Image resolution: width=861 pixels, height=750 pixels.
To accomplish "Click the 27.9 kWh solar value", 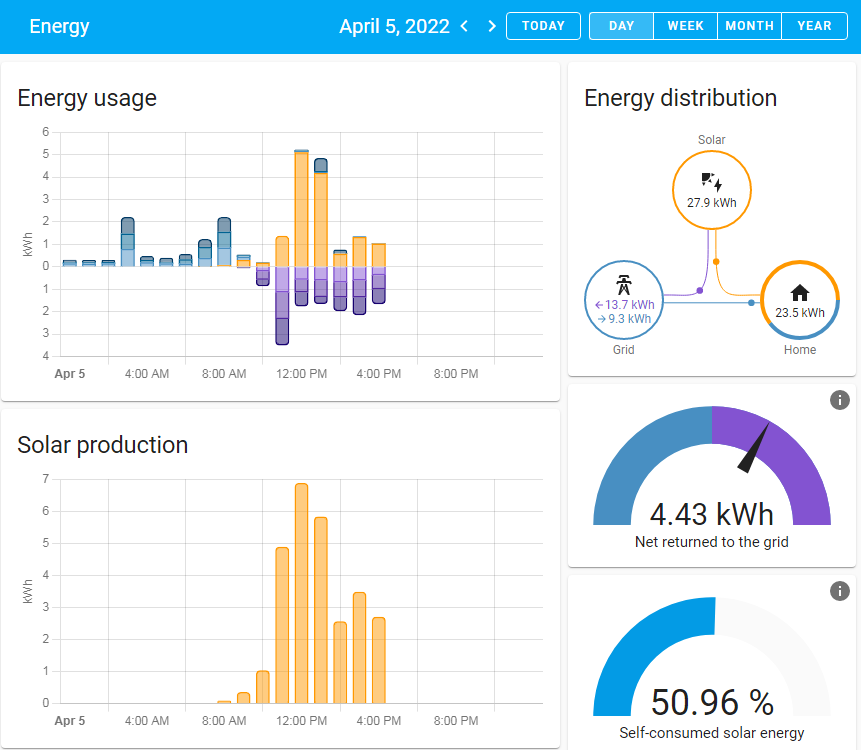I will [712, 203].
